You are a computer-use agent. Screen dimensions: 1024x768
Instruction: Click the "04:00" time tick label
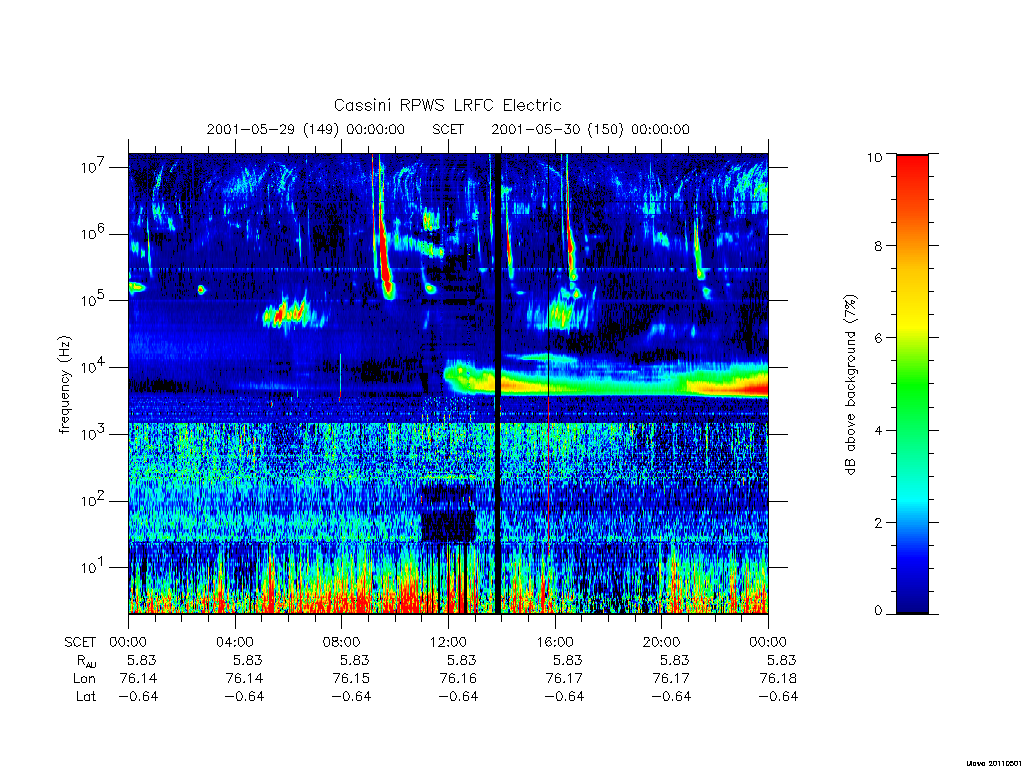pos(235,642)
